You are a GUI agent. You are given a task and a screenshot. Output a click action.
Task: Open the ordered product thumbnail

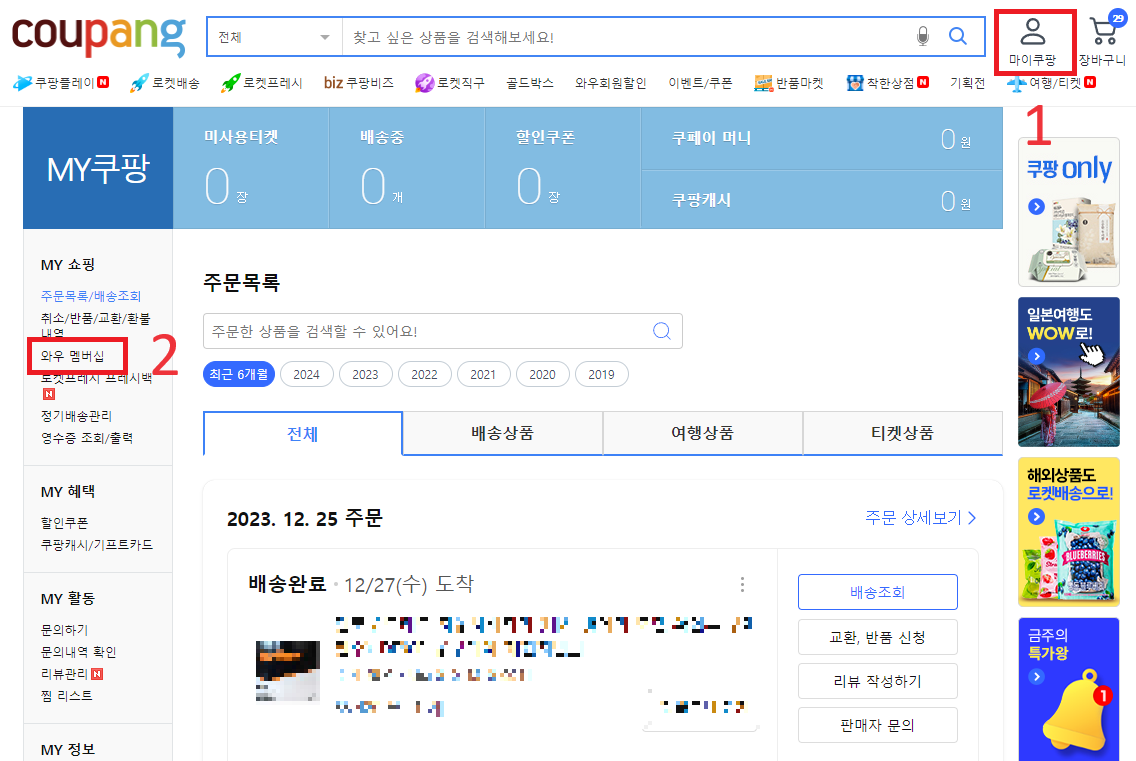[x=288, y=671]
